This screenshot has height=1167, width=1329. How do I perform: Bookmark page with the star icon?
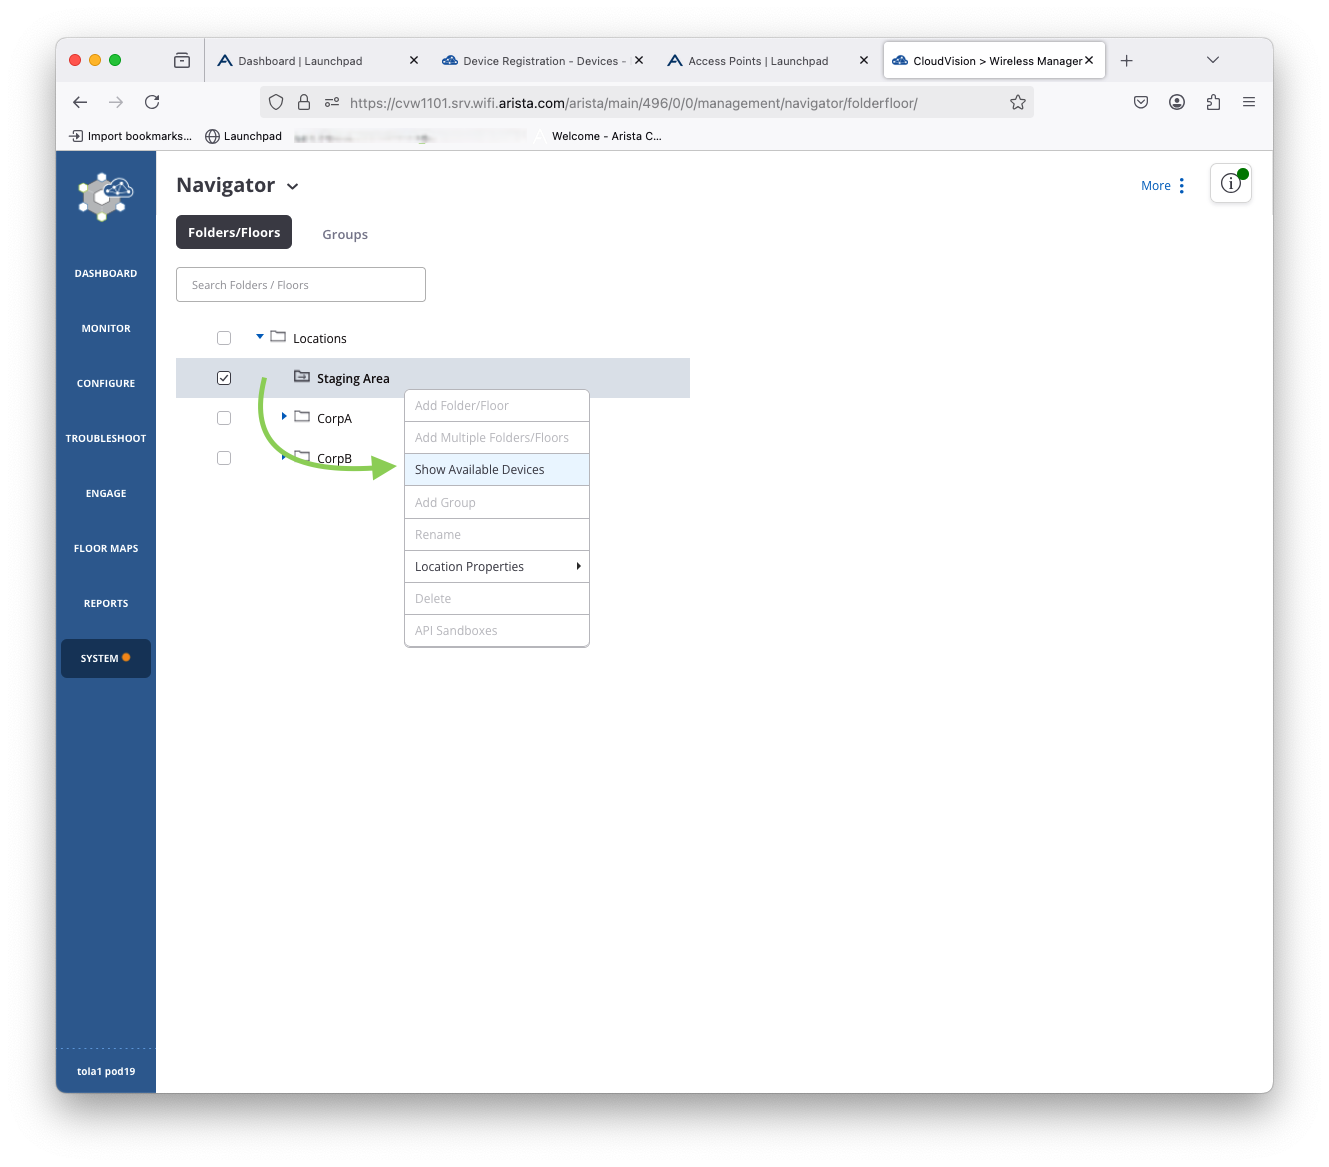[1017, 102]
